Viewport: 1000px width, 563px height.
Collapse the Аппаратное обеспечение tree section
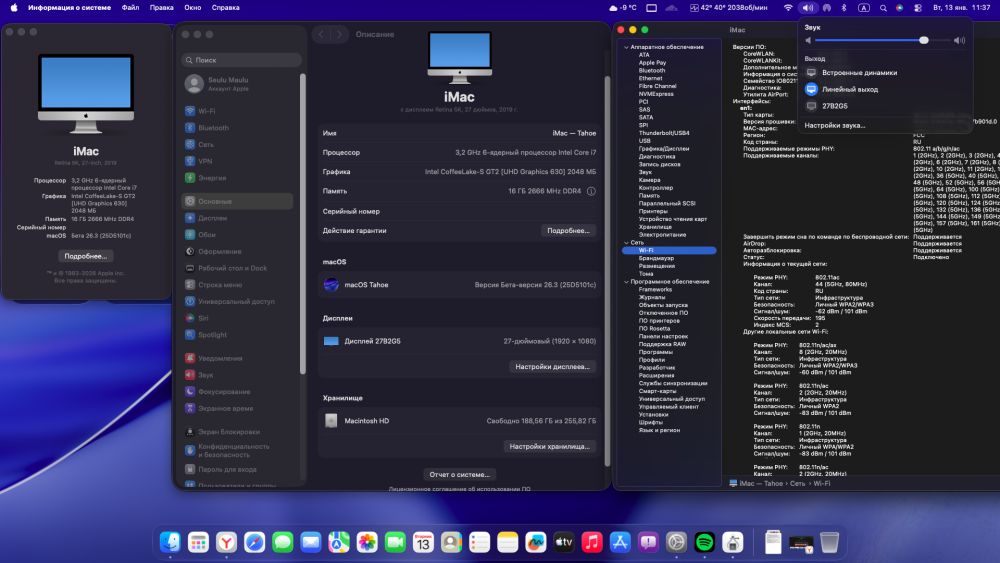coord(626,47)
